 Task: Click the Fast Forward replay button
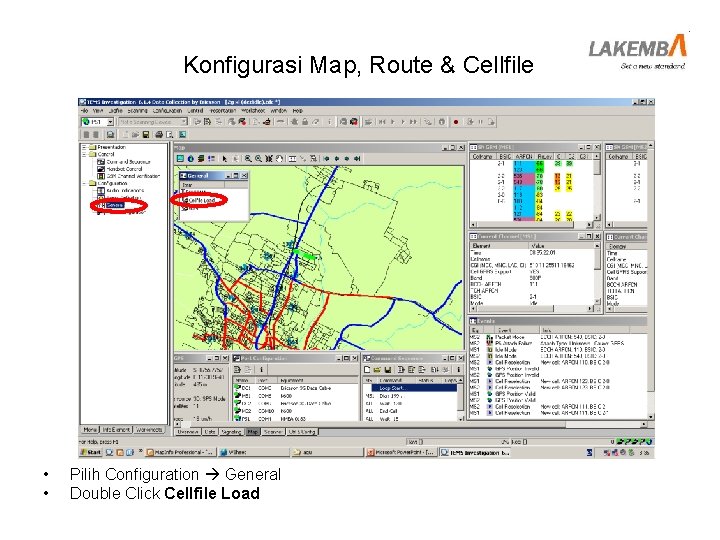[413, 122]
